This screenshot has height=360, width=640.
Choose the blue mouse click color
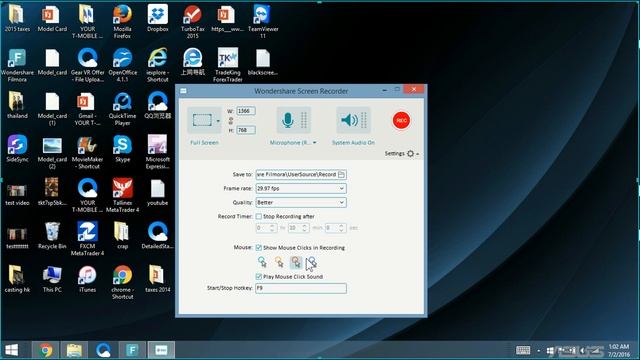pos(312,262)
